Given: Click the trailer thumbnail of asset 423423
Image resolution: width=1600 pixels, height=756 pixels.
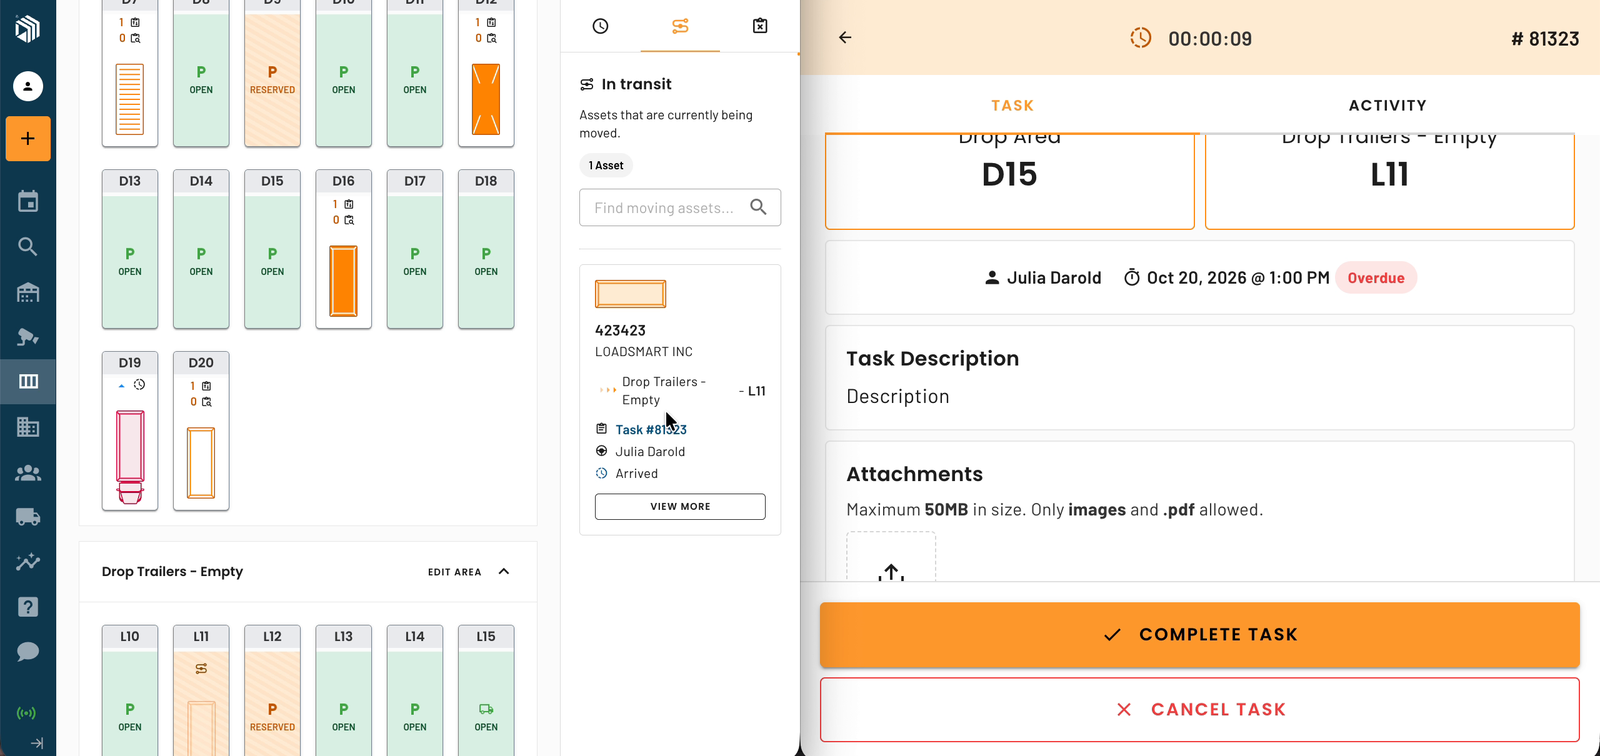Looking at the screenshot, I should pyautogui.click(x=630, y=294).
